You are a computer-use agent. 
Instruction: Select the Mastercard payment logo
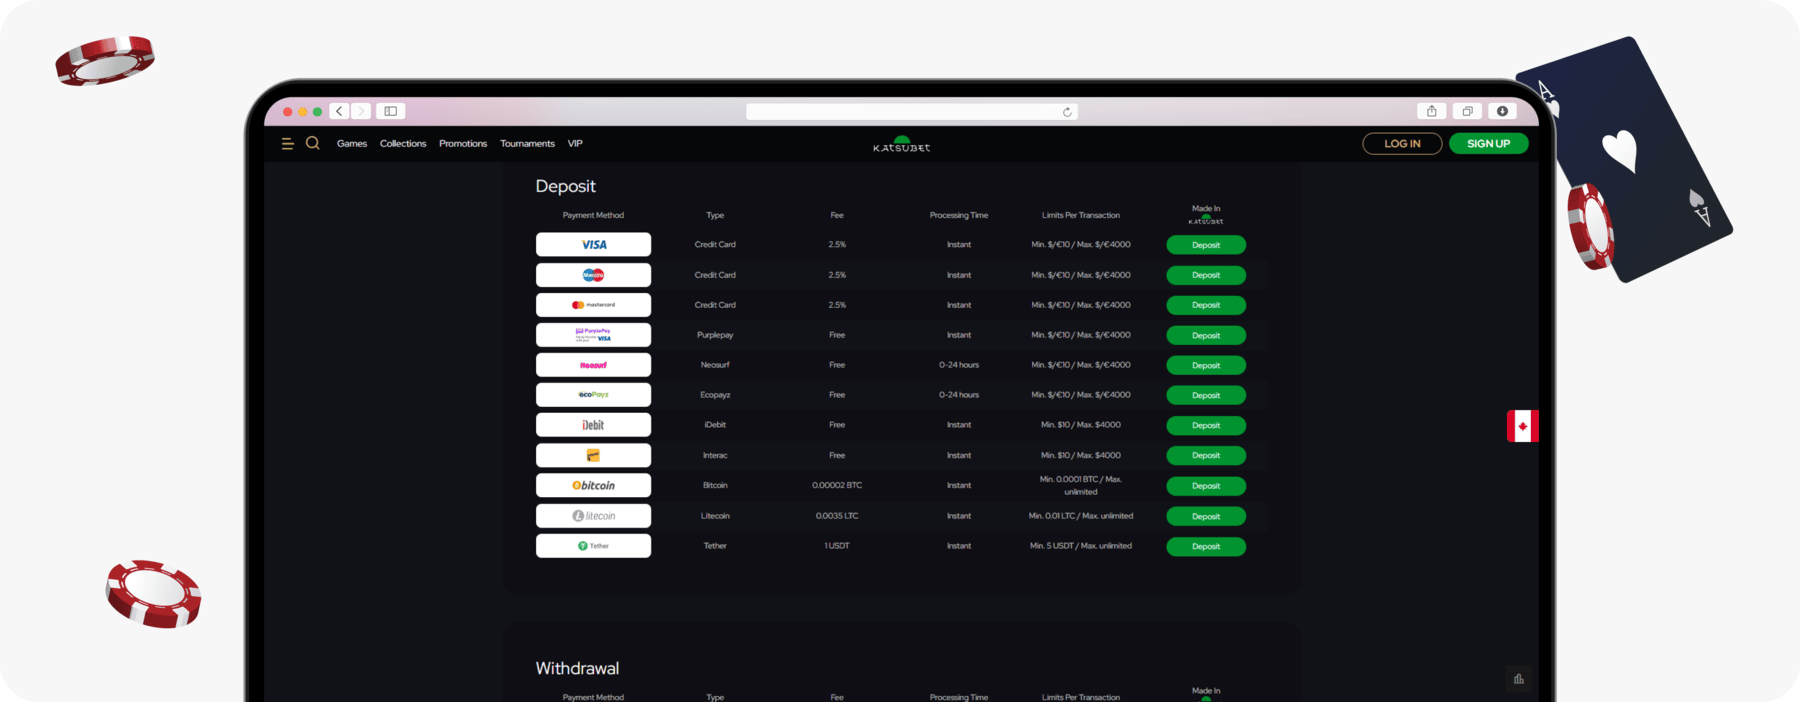593,305
